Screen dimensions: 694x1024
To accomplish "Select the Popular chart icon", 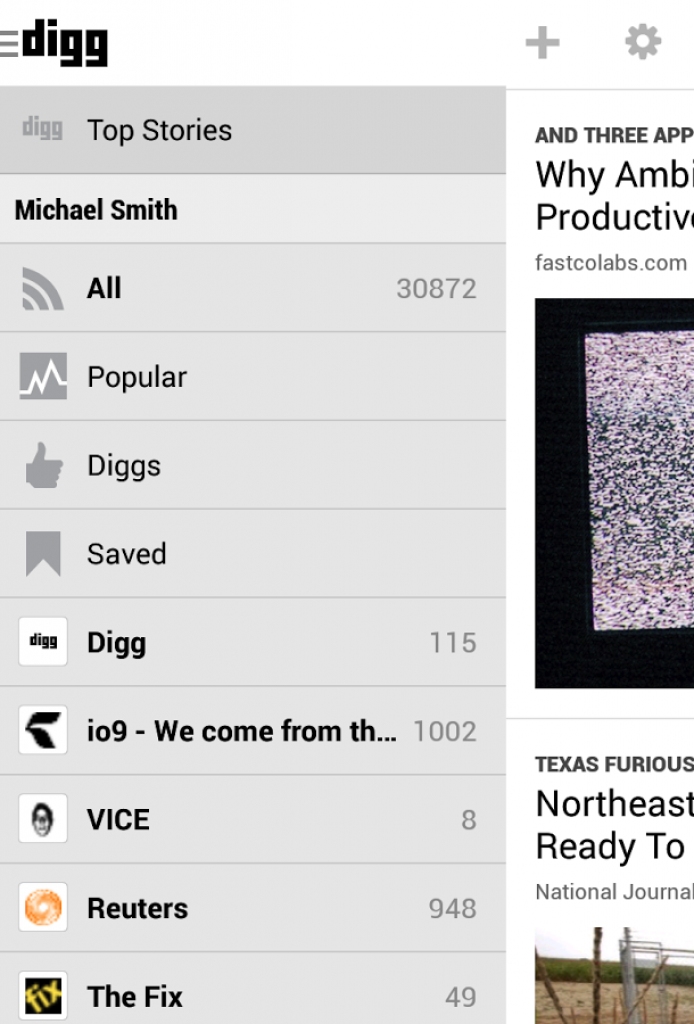I will click(x=43, y=377).
